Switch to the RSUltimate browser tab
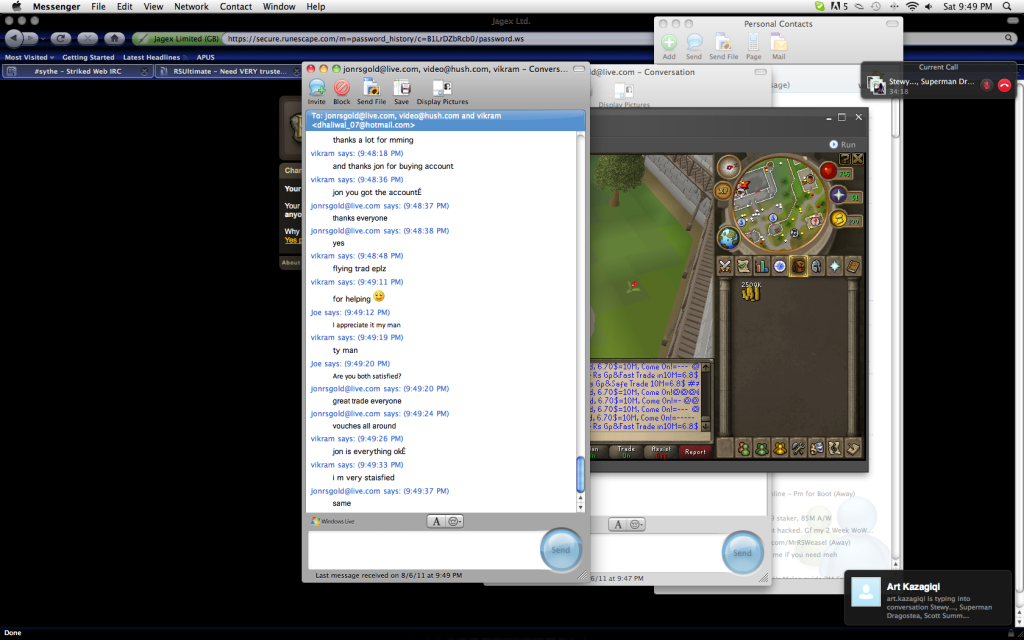The image size is (1024, 640). [x=229, y=71]
